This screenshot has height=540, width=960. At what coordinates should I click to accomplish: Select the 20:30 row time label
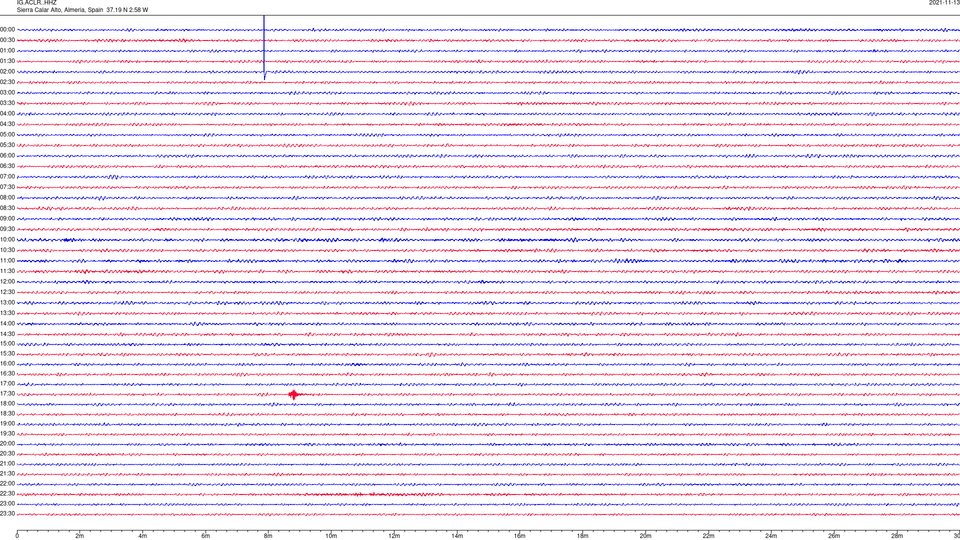click(7, 453)
